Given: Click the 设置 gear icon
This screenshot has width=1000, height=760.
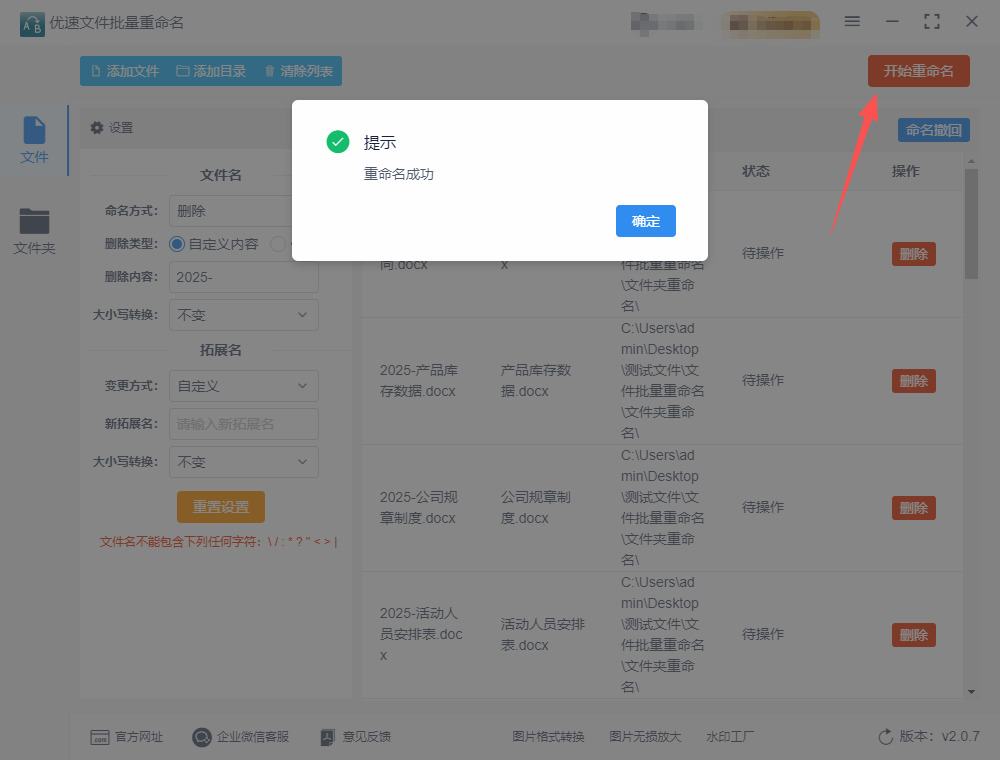Looking at the screenshot, I should (x=97, y=128).
